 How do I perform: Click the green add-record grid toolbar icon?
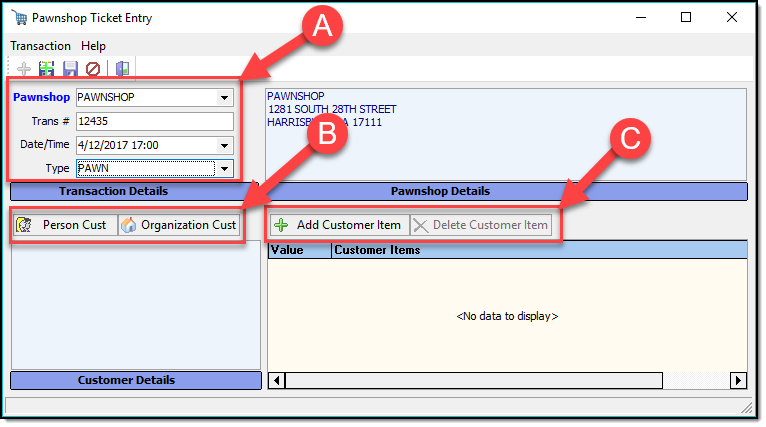pos(46,69)
